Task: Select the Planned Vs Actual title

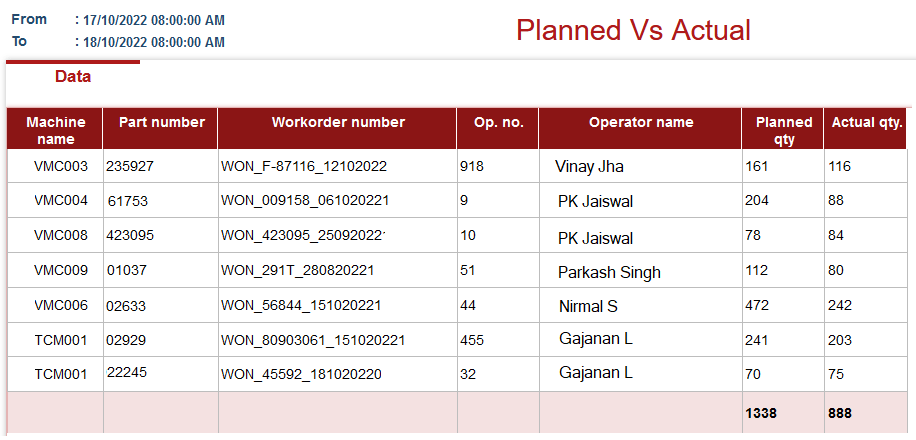Action: tap(633, 30)
